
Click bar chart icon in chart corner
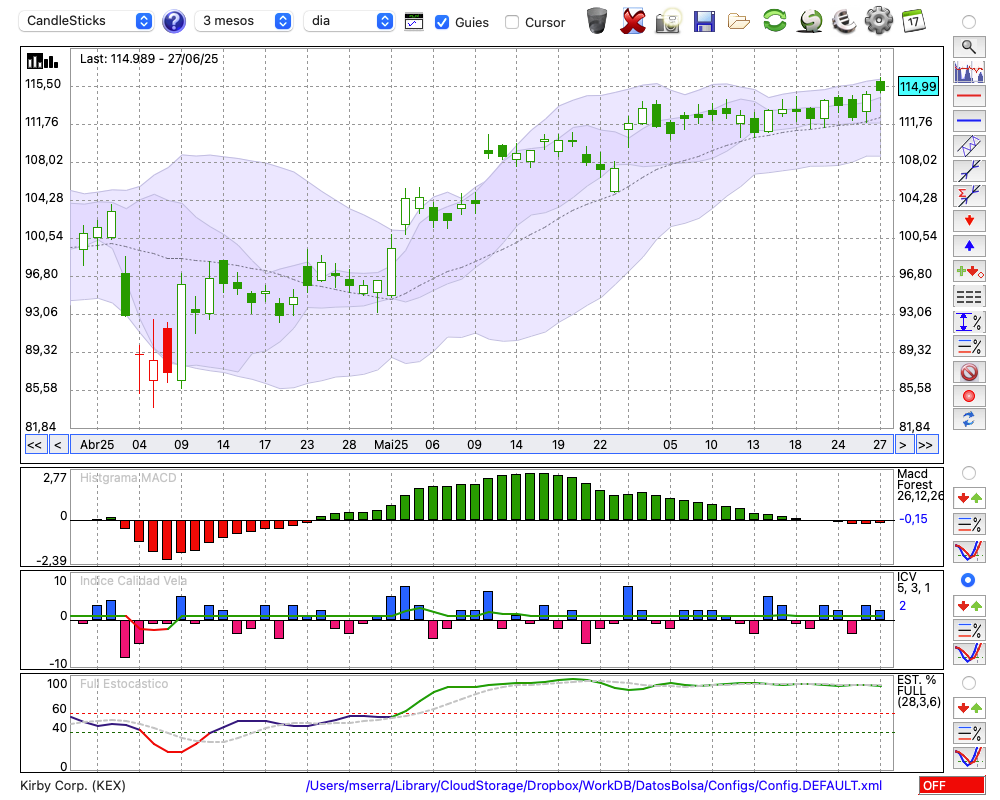(x=42, y=61)
